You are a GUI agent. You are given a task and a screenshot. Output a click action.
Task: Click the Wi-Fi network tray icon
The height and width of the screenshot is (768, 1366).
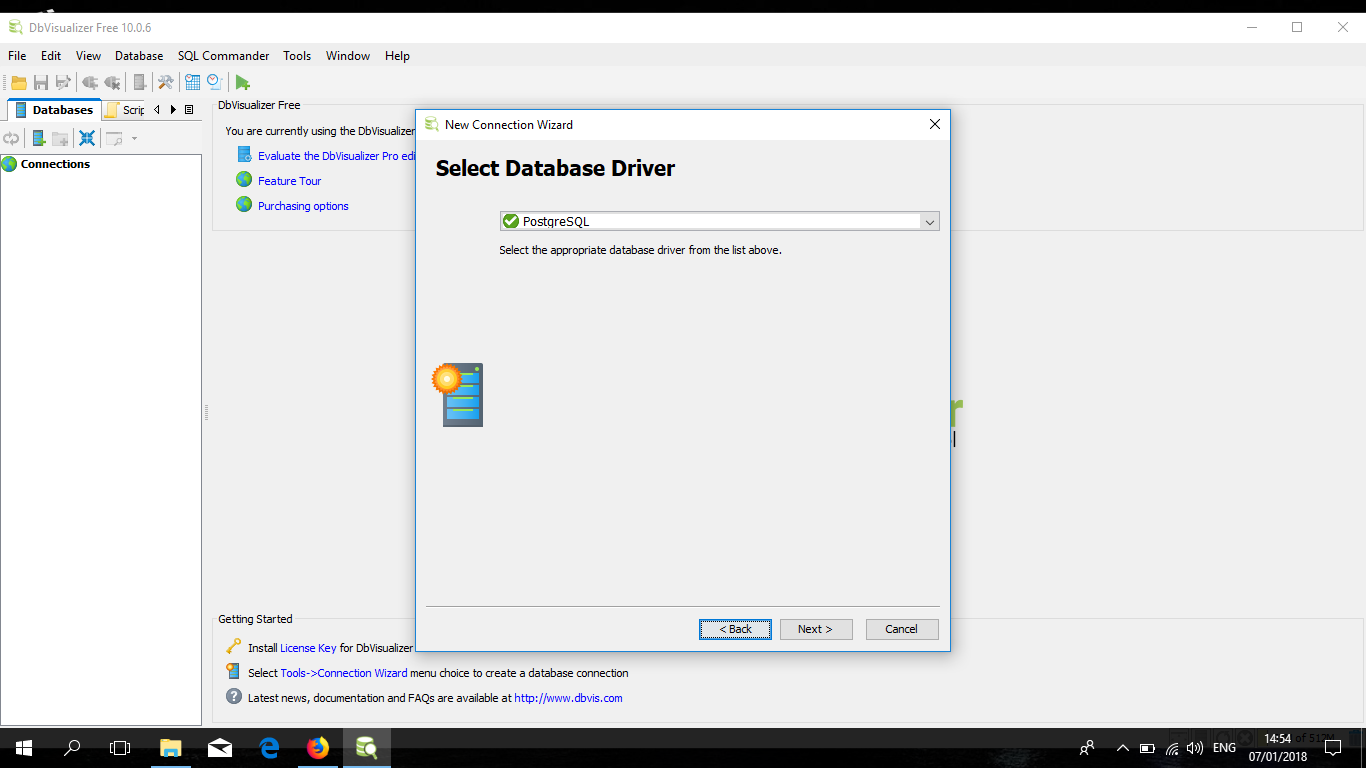[1172, 748]
